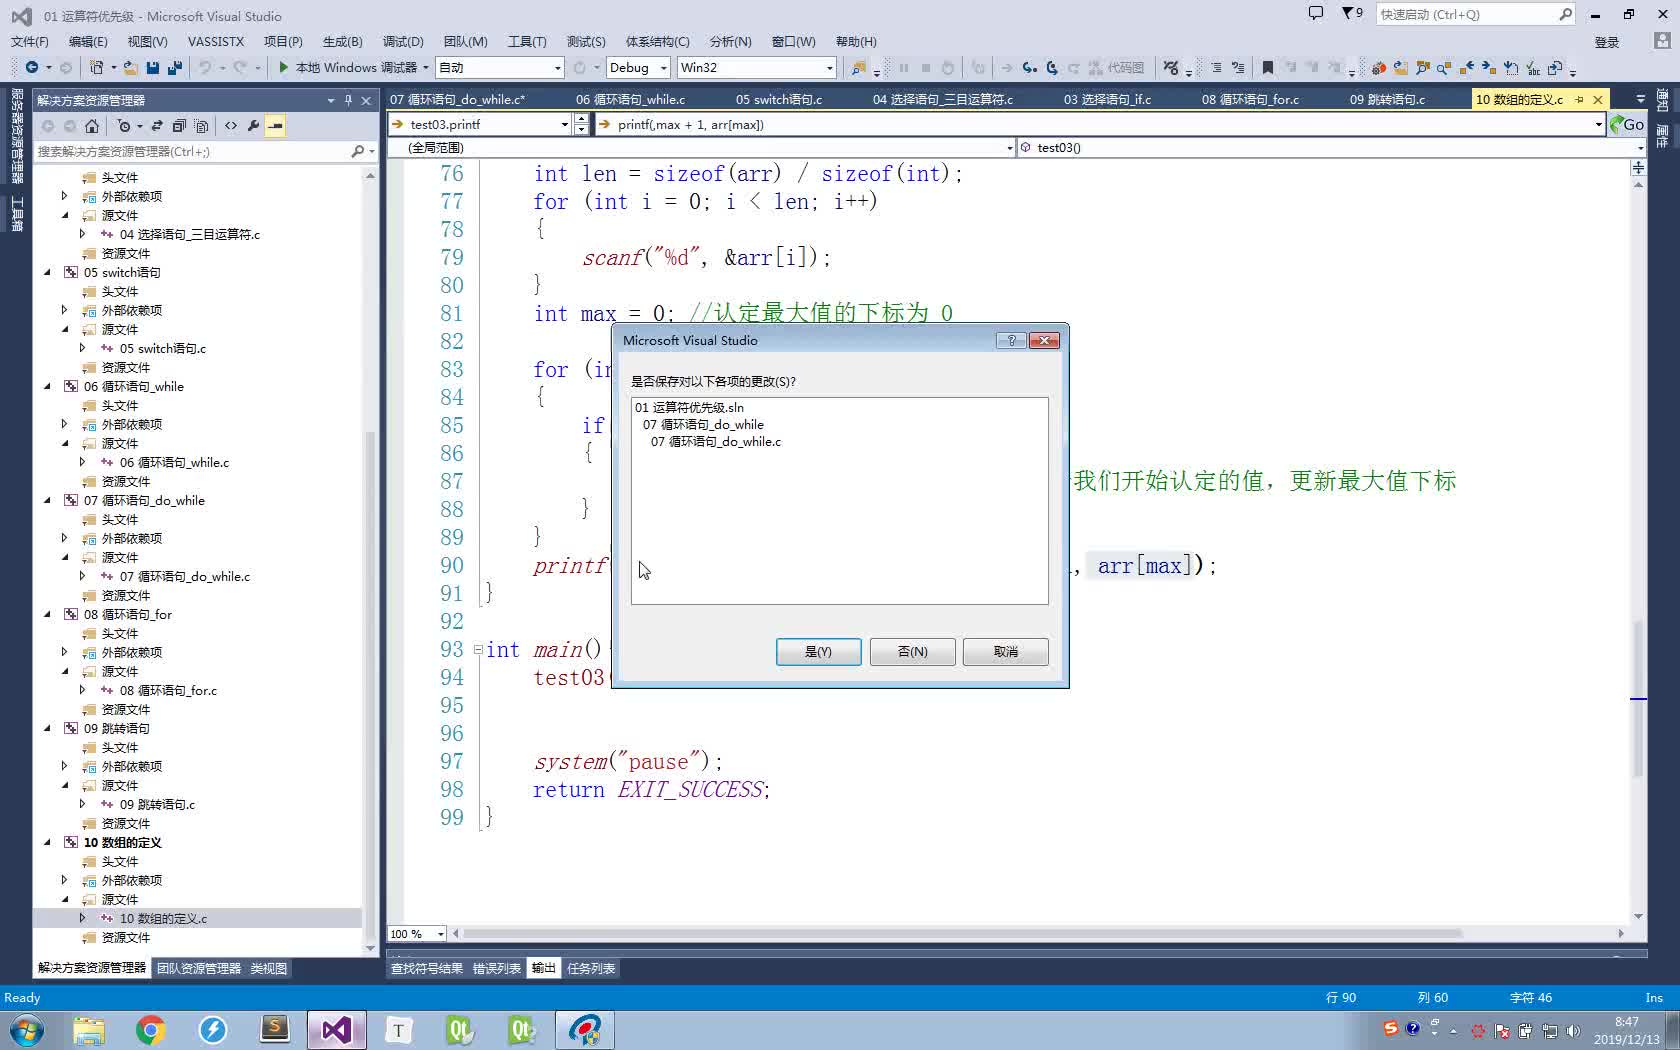Click the VAssistX open file in solution icon

[x=1400, y=67]
